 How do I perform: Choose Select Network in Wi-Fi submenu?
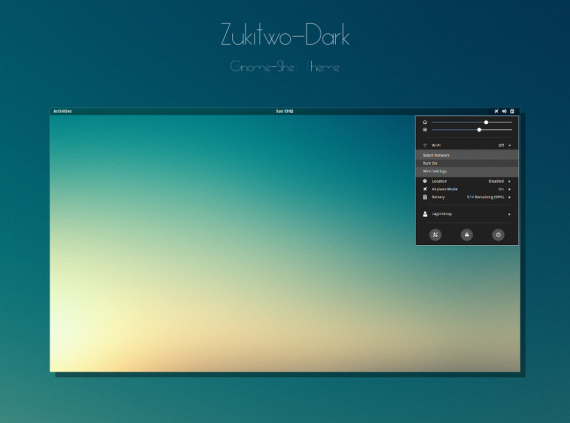point(467,155)
